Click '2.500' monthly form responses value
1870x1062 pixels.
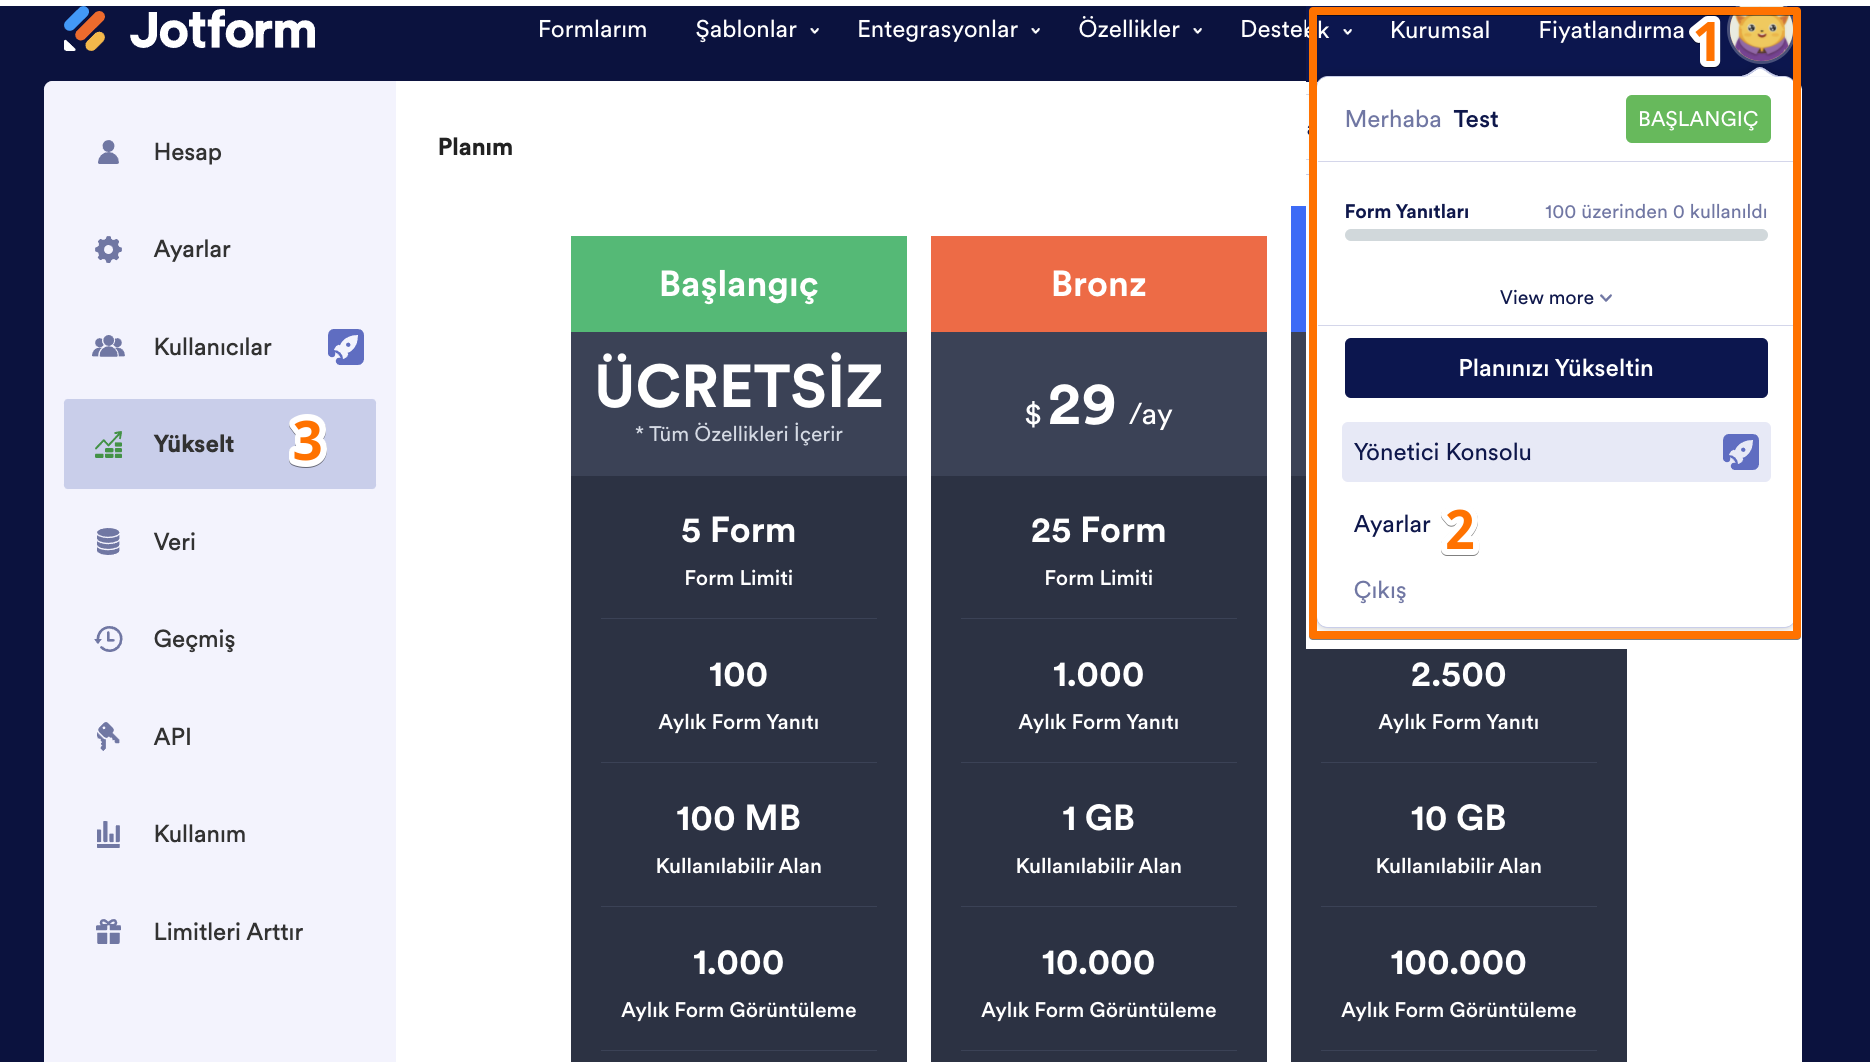point(1459,674)
